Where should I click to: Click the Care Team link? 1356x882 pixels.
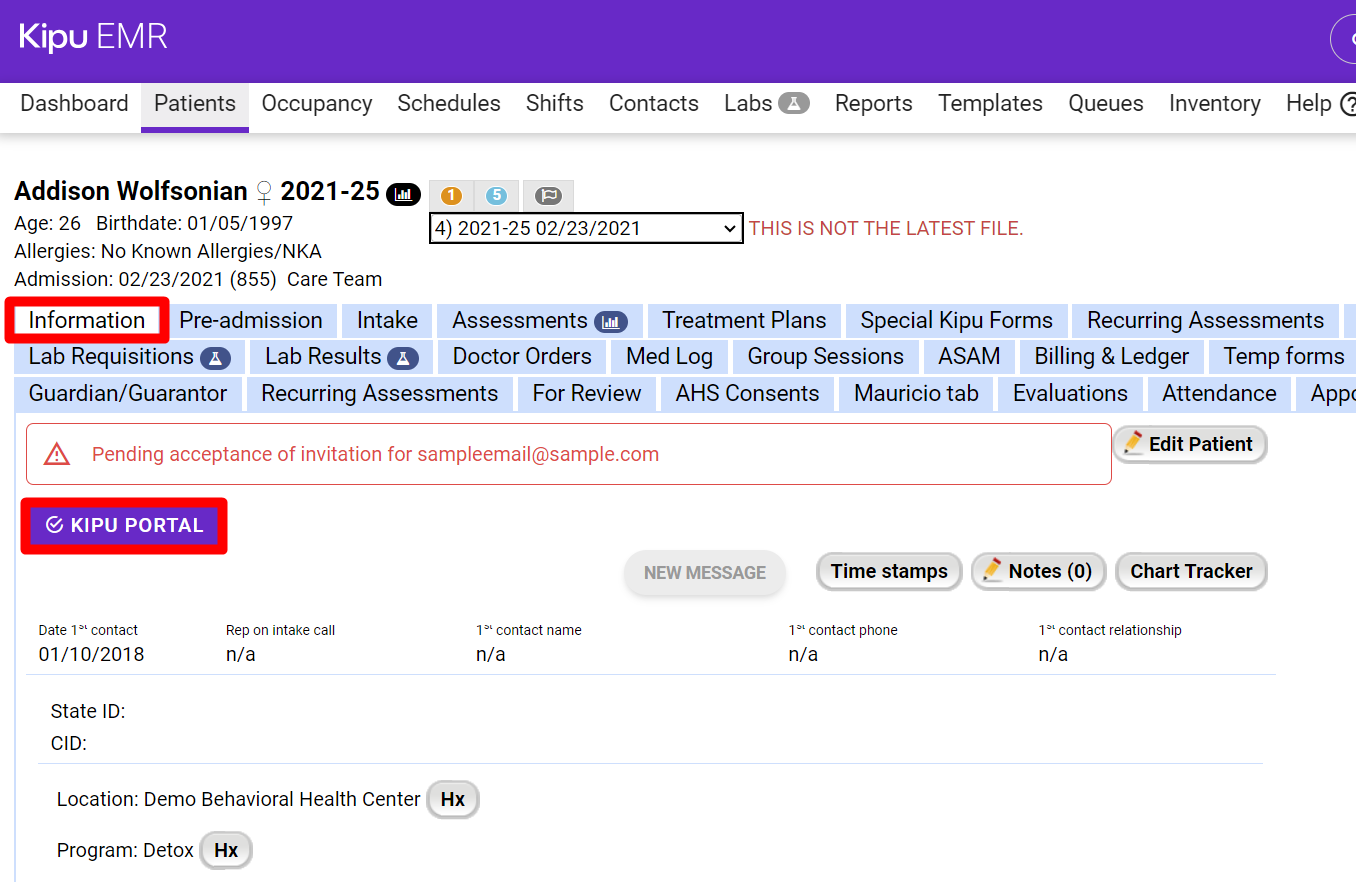pyautogui.click(x=334, y=280)
